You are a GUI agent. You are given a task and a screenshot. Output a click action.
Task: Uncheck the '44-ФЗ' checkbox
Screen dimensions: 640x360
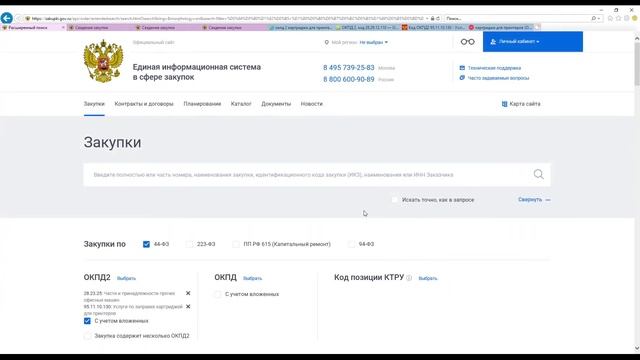146,244
